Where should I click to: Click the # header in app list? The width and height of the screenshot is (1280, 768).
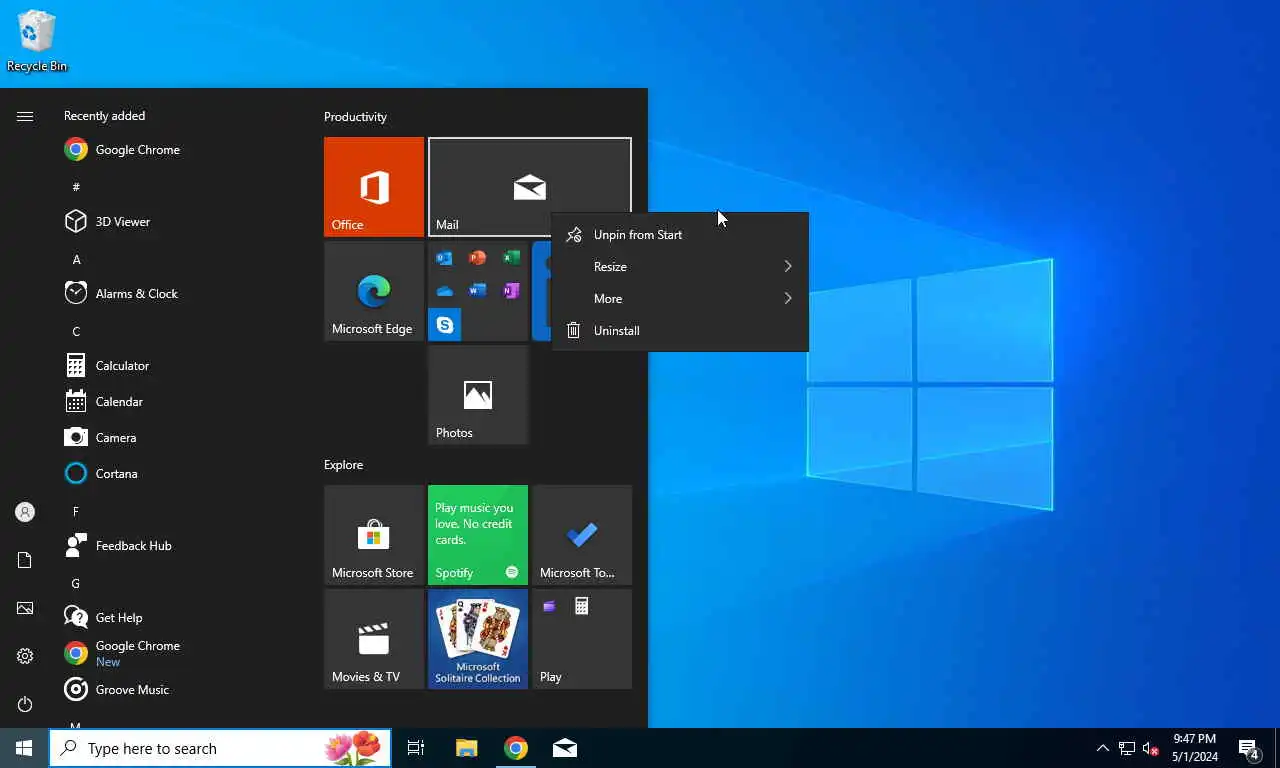click(x=76, y=187)
